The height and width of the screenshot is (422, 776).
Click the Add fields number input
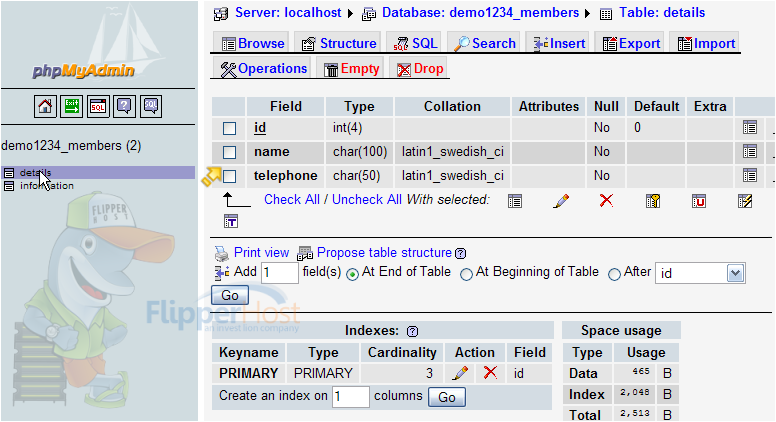click(x=280, y=273)
